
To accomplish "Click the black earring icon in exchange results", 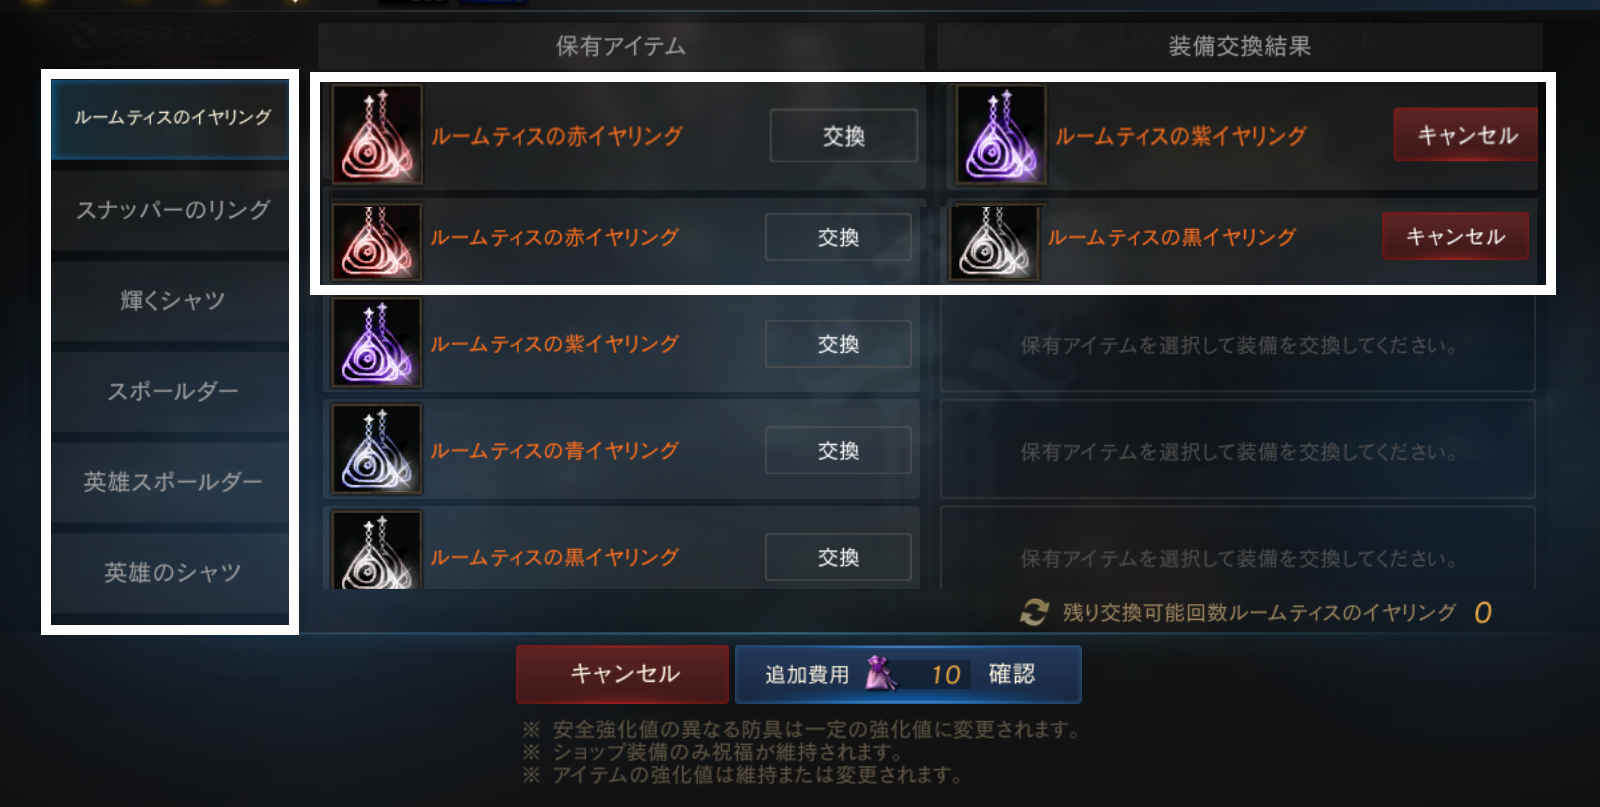I will click(995, 241).
